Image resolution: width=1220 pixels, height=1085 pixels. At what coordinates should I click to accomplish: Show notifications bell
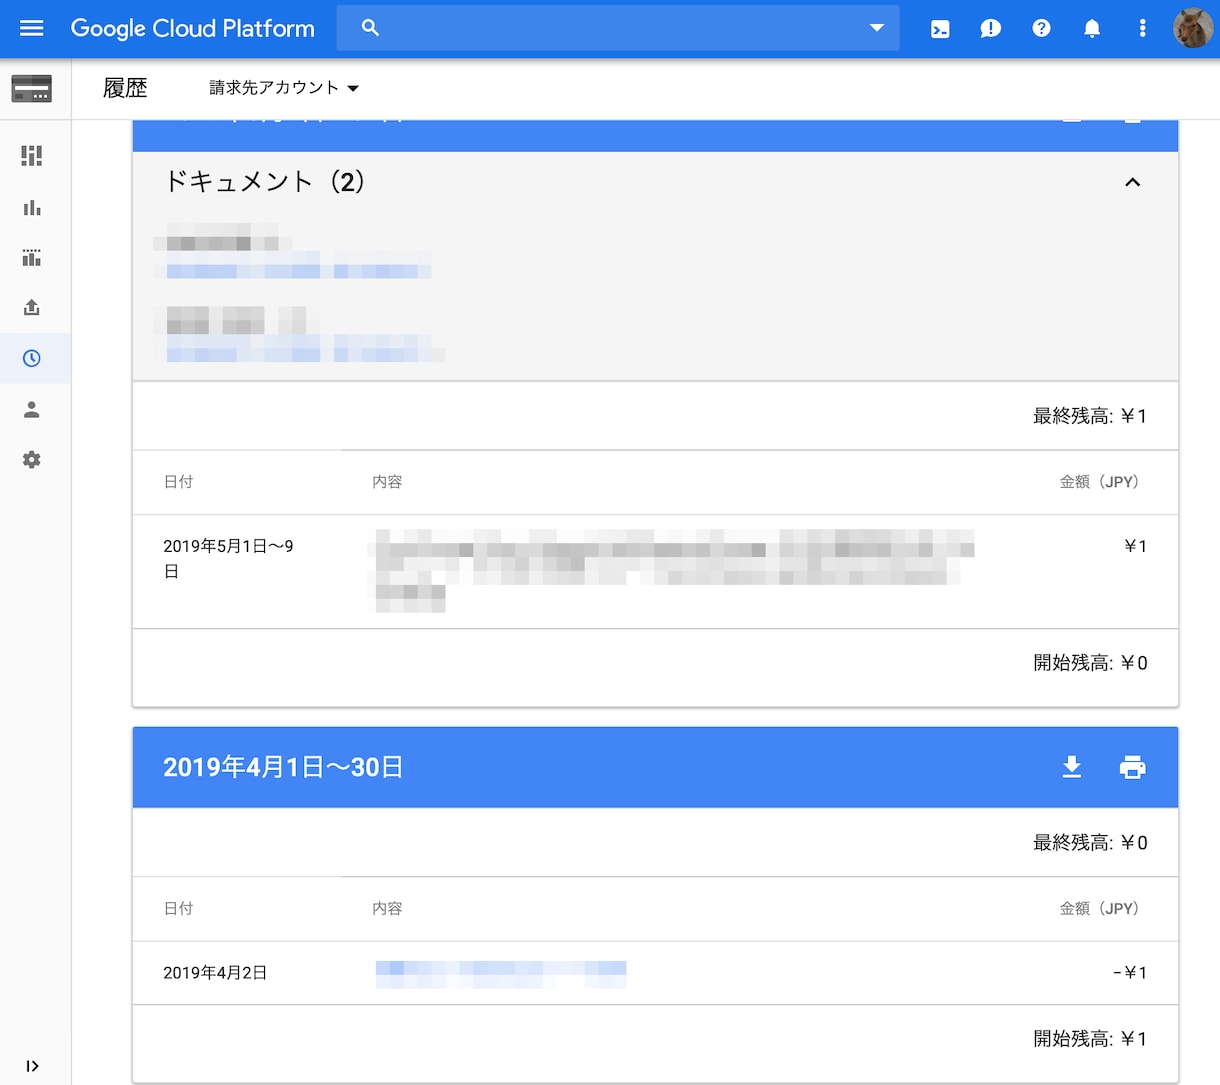(1092, 29)
